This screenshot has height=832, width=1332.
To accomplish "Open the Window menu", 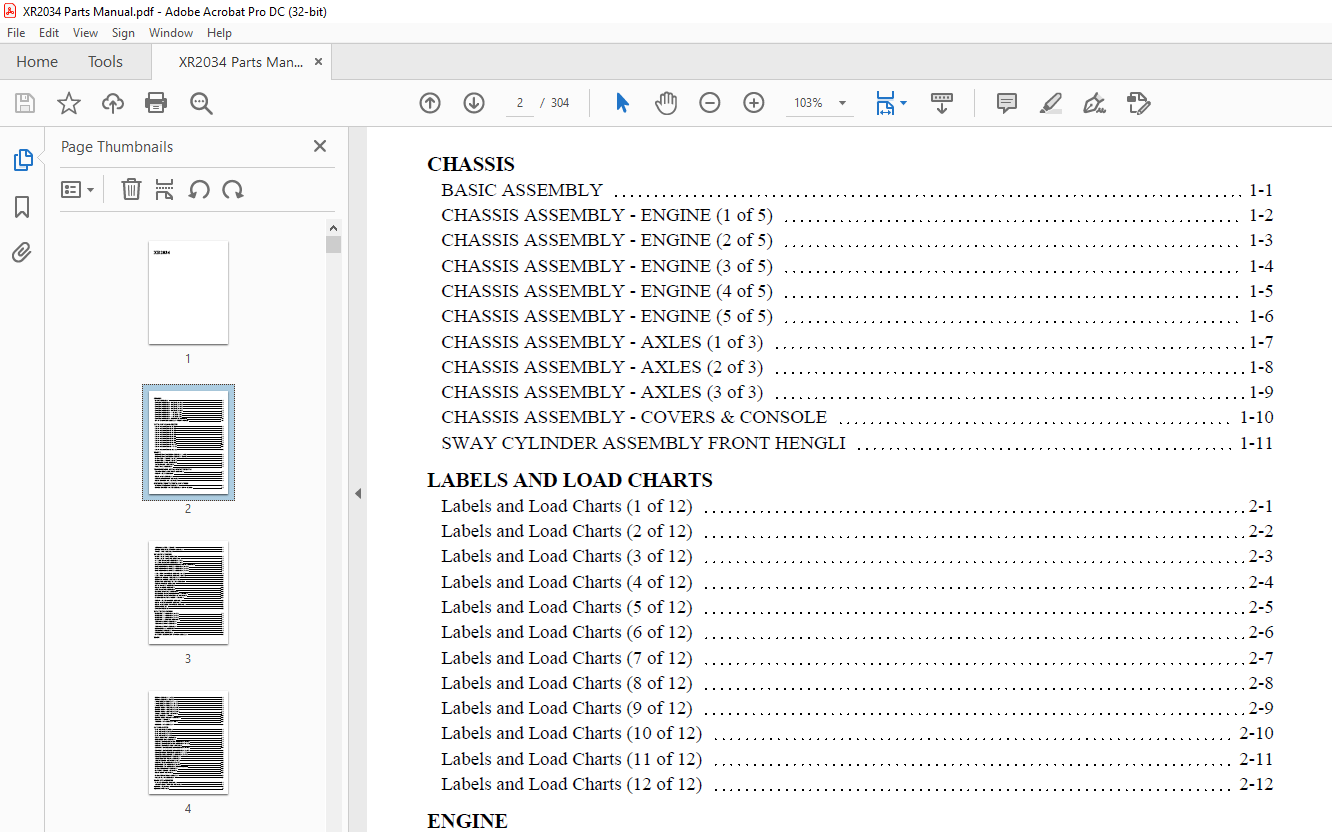I will (171, 33).
